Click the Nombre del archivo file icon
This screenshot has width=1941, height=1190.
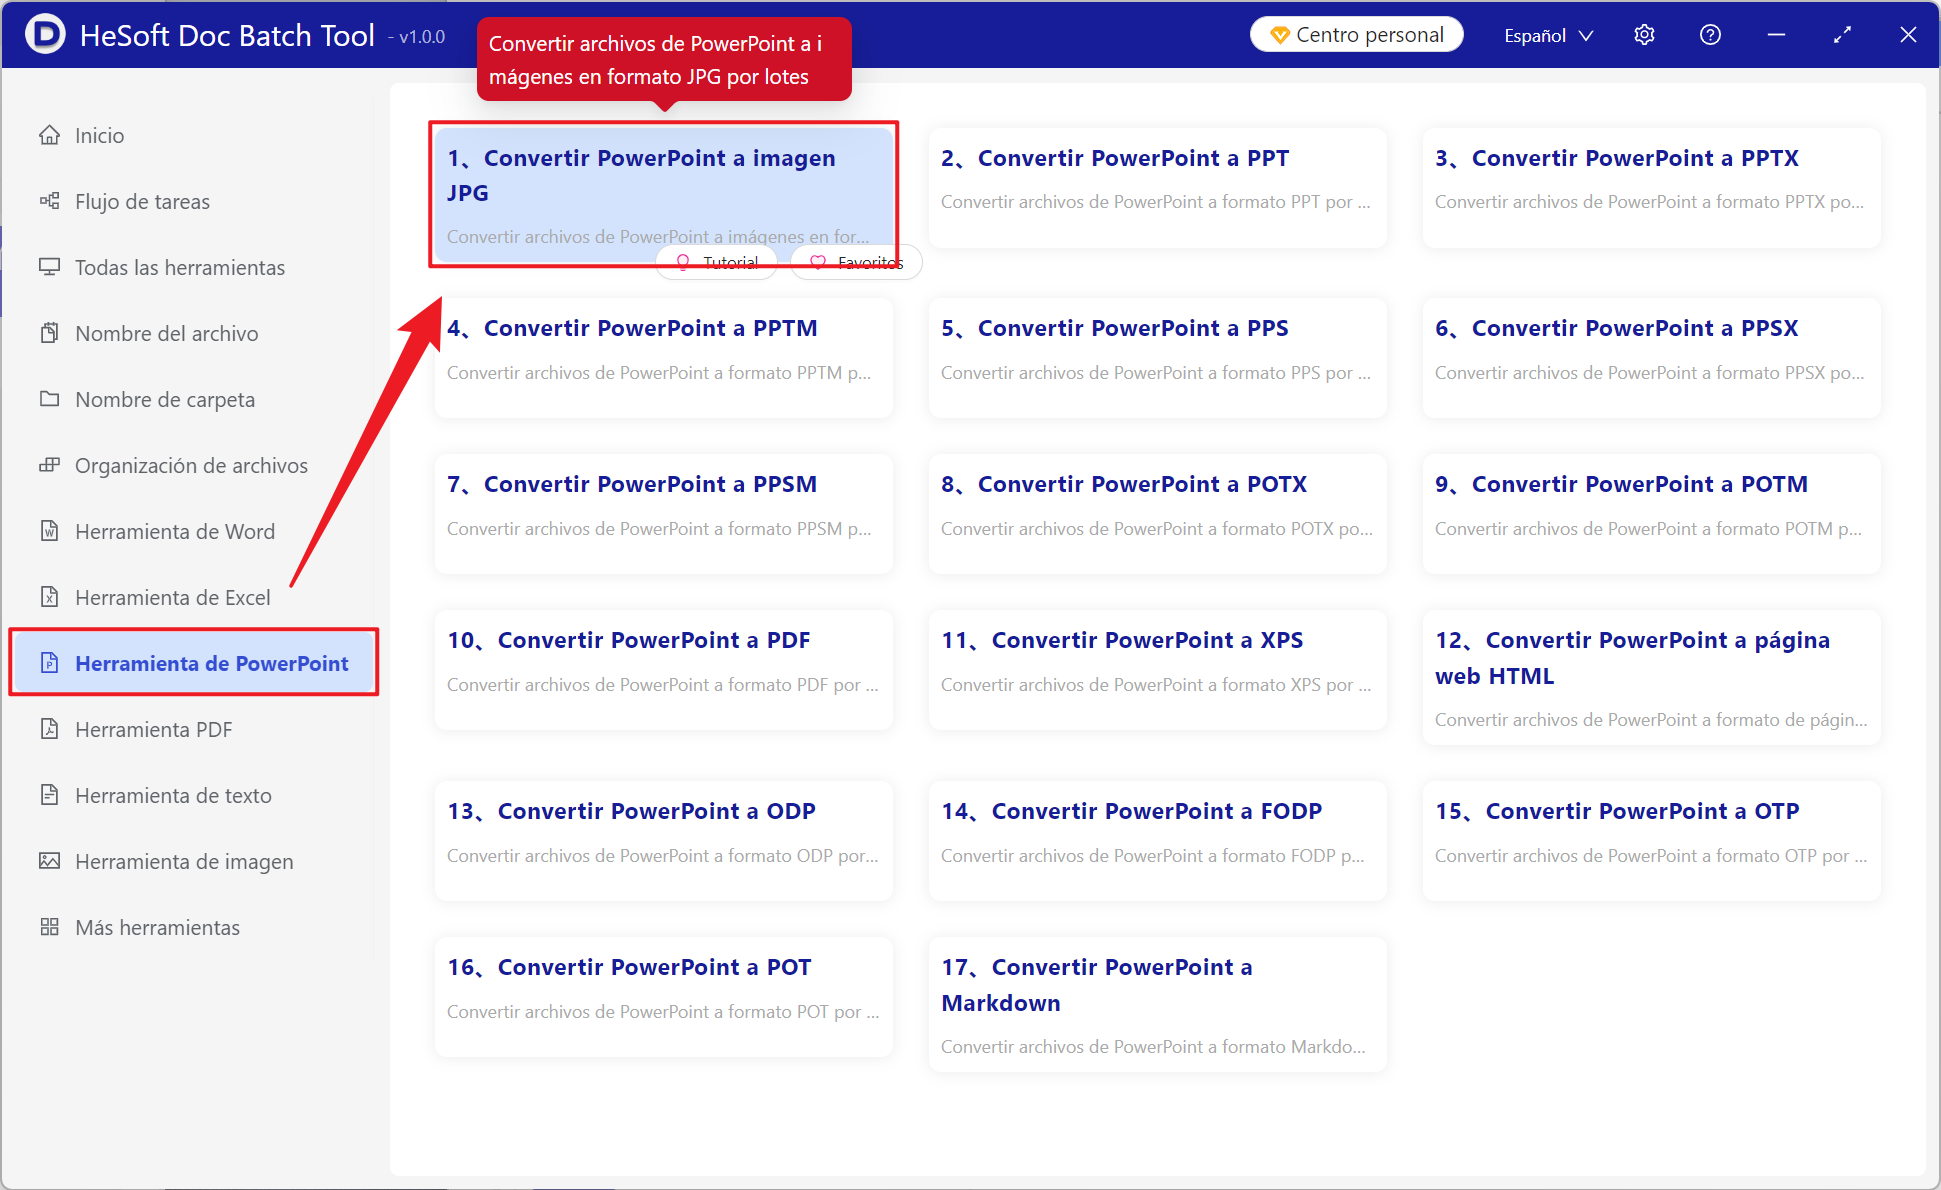click(x=49, y=333)
